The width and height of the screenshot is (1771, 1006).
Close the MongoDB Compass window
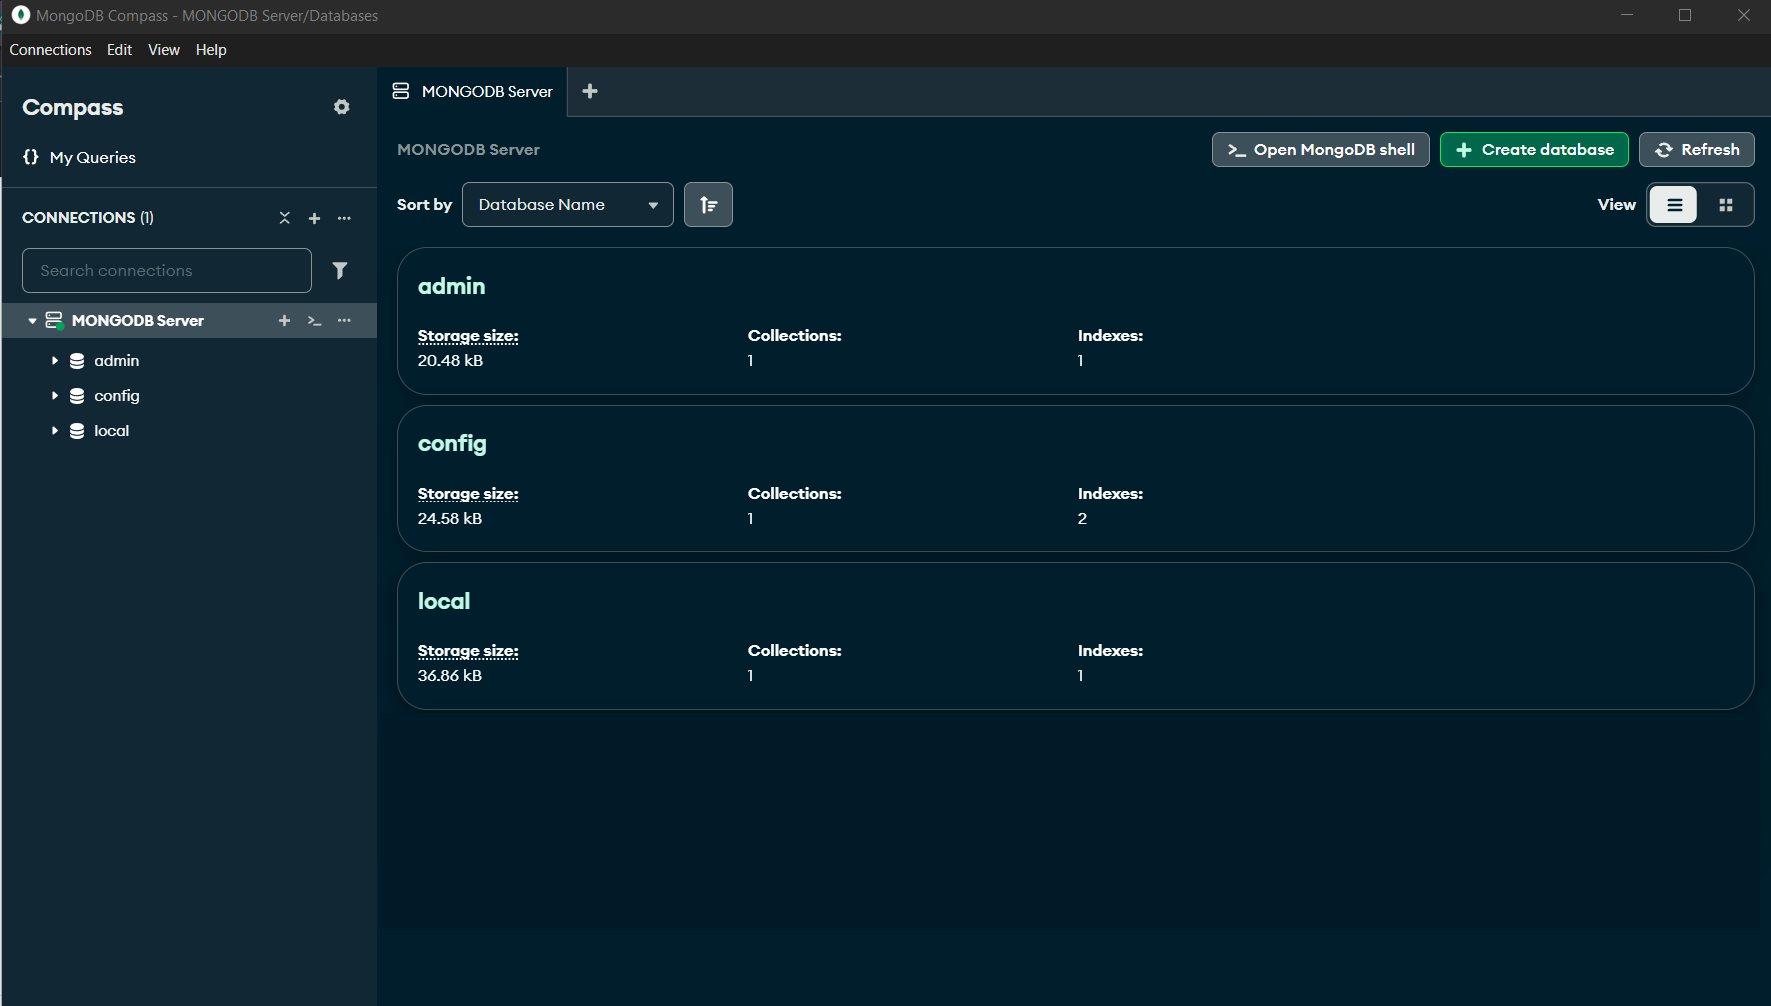coord(1744,15)
